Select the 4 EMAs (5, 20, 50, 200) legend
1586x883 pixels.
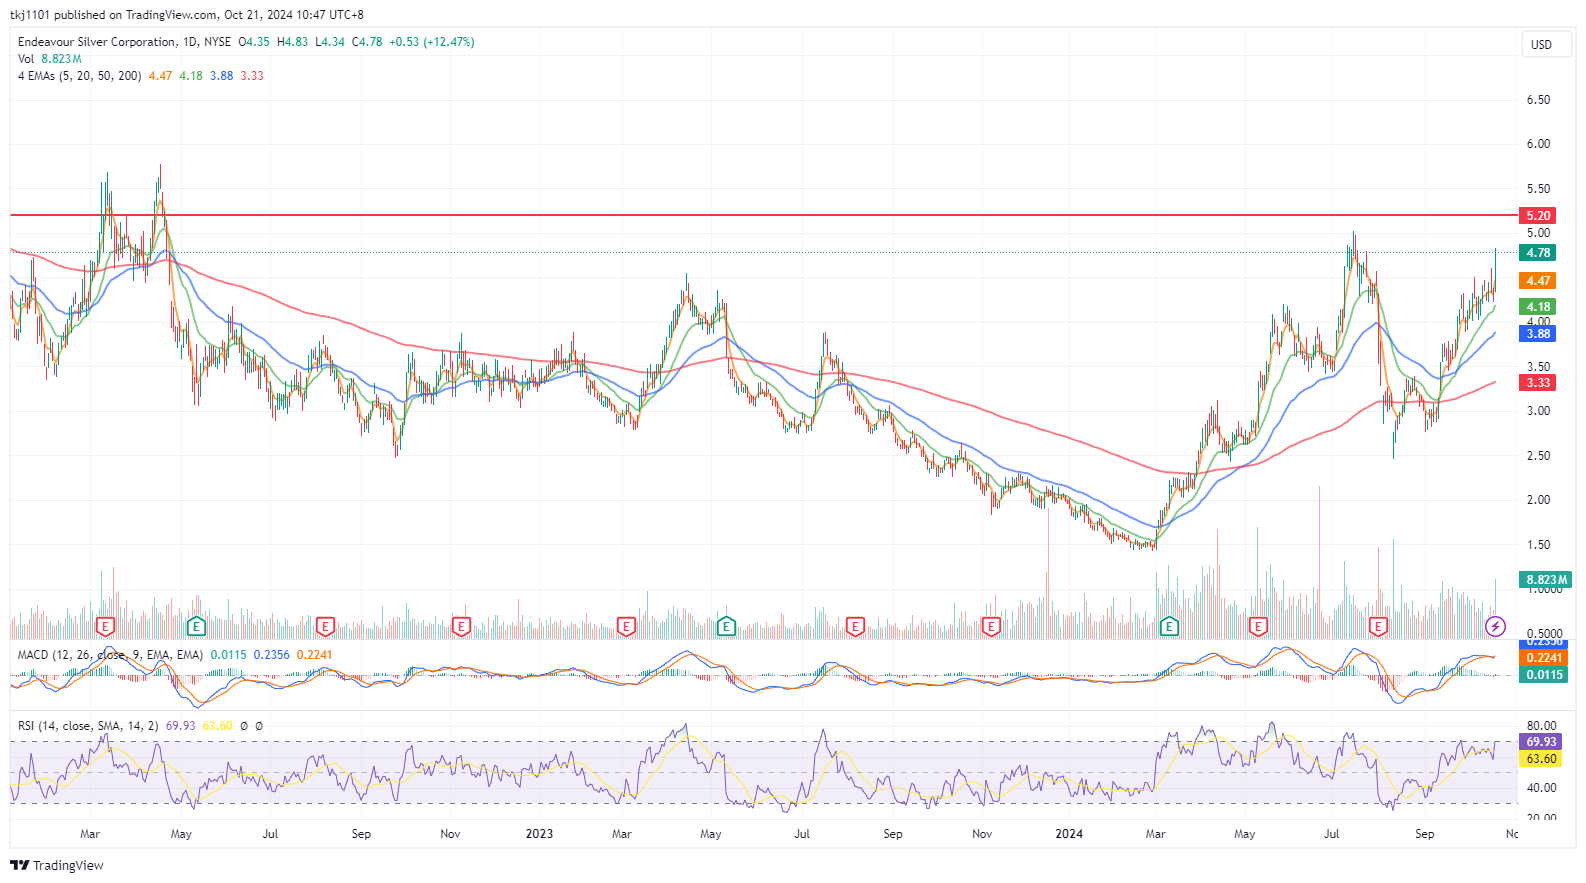[80, 76]
